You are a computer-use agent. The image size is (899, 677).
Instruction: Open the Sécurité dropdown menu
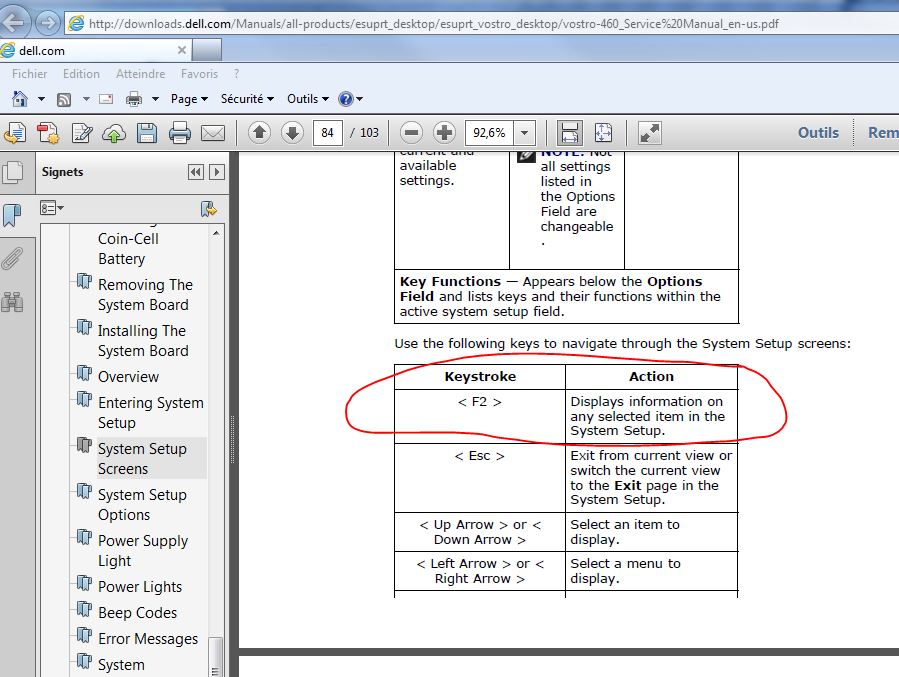coord(247,99)
